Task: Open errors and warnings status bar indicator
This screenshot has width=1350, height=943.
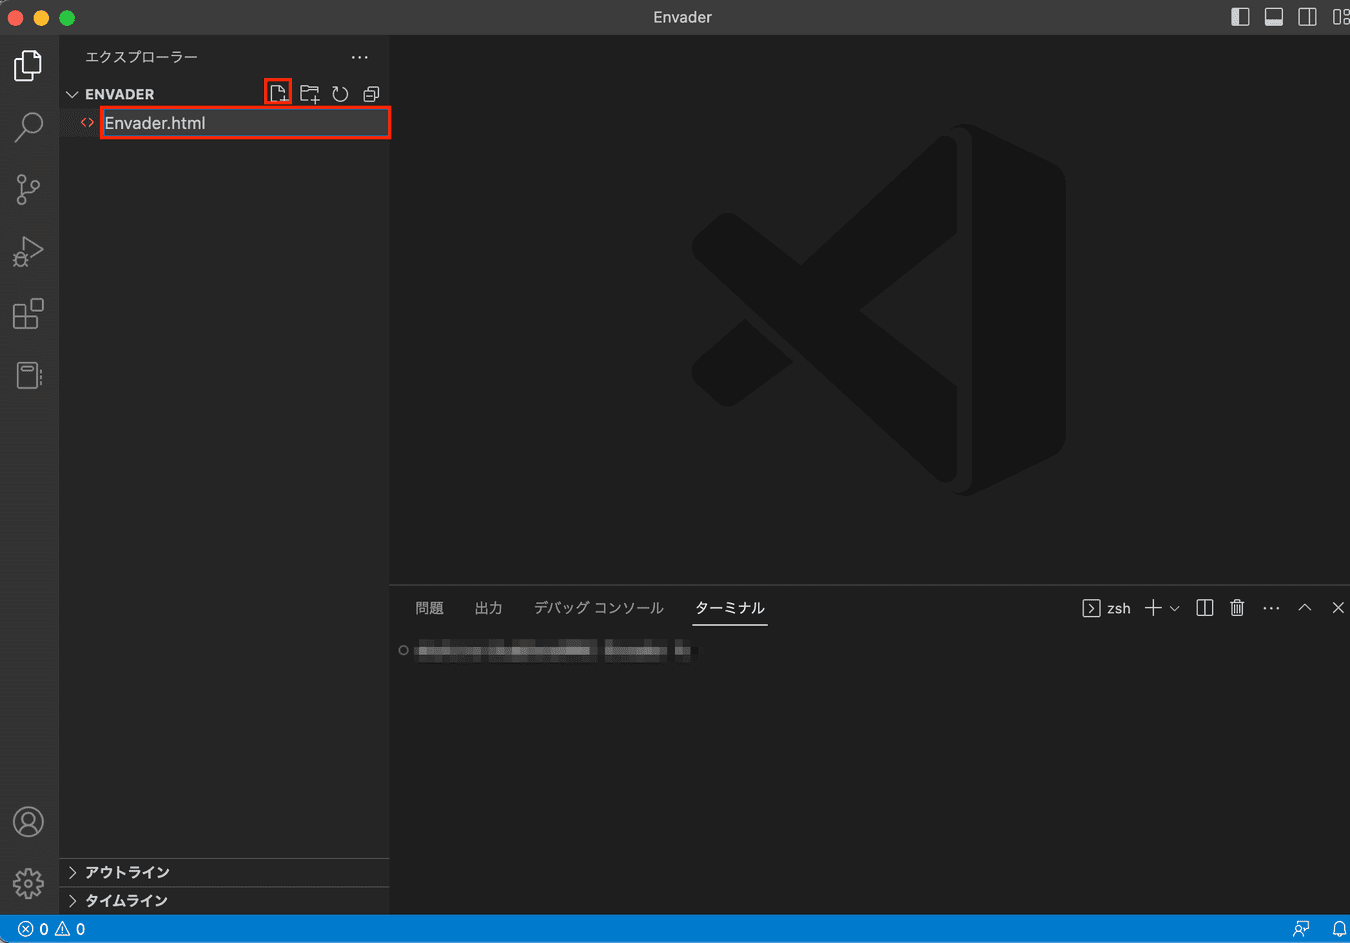Action: [x=52, y=929]
